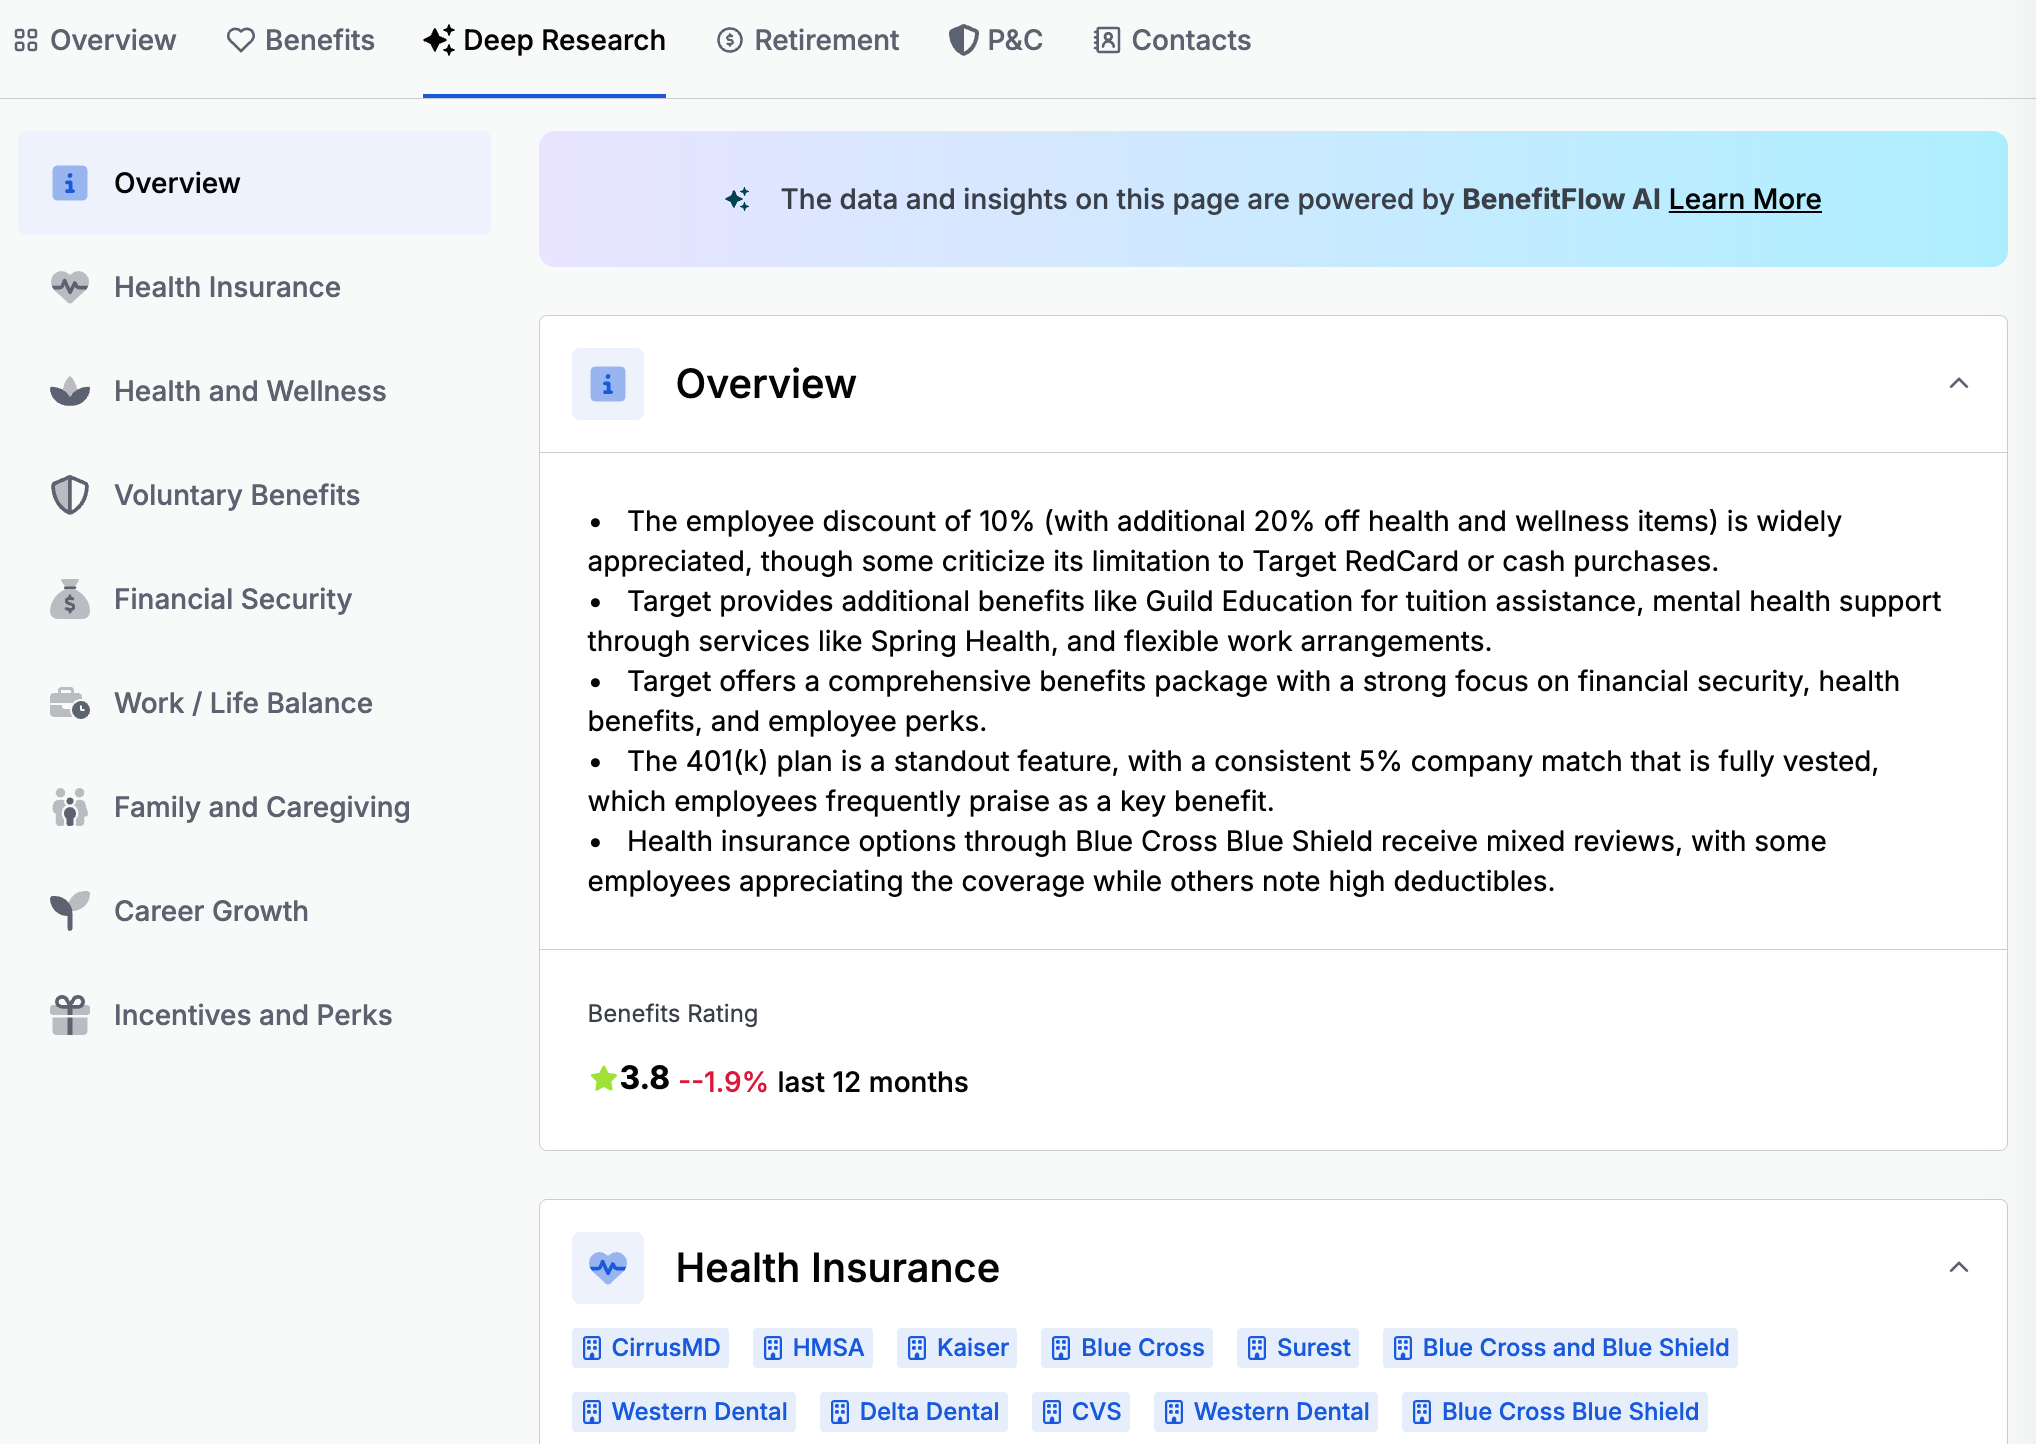Select the Work / Life Balance briefcase icon
2036x1444 pixels.
pyautogui.click(x=68, y=703)
